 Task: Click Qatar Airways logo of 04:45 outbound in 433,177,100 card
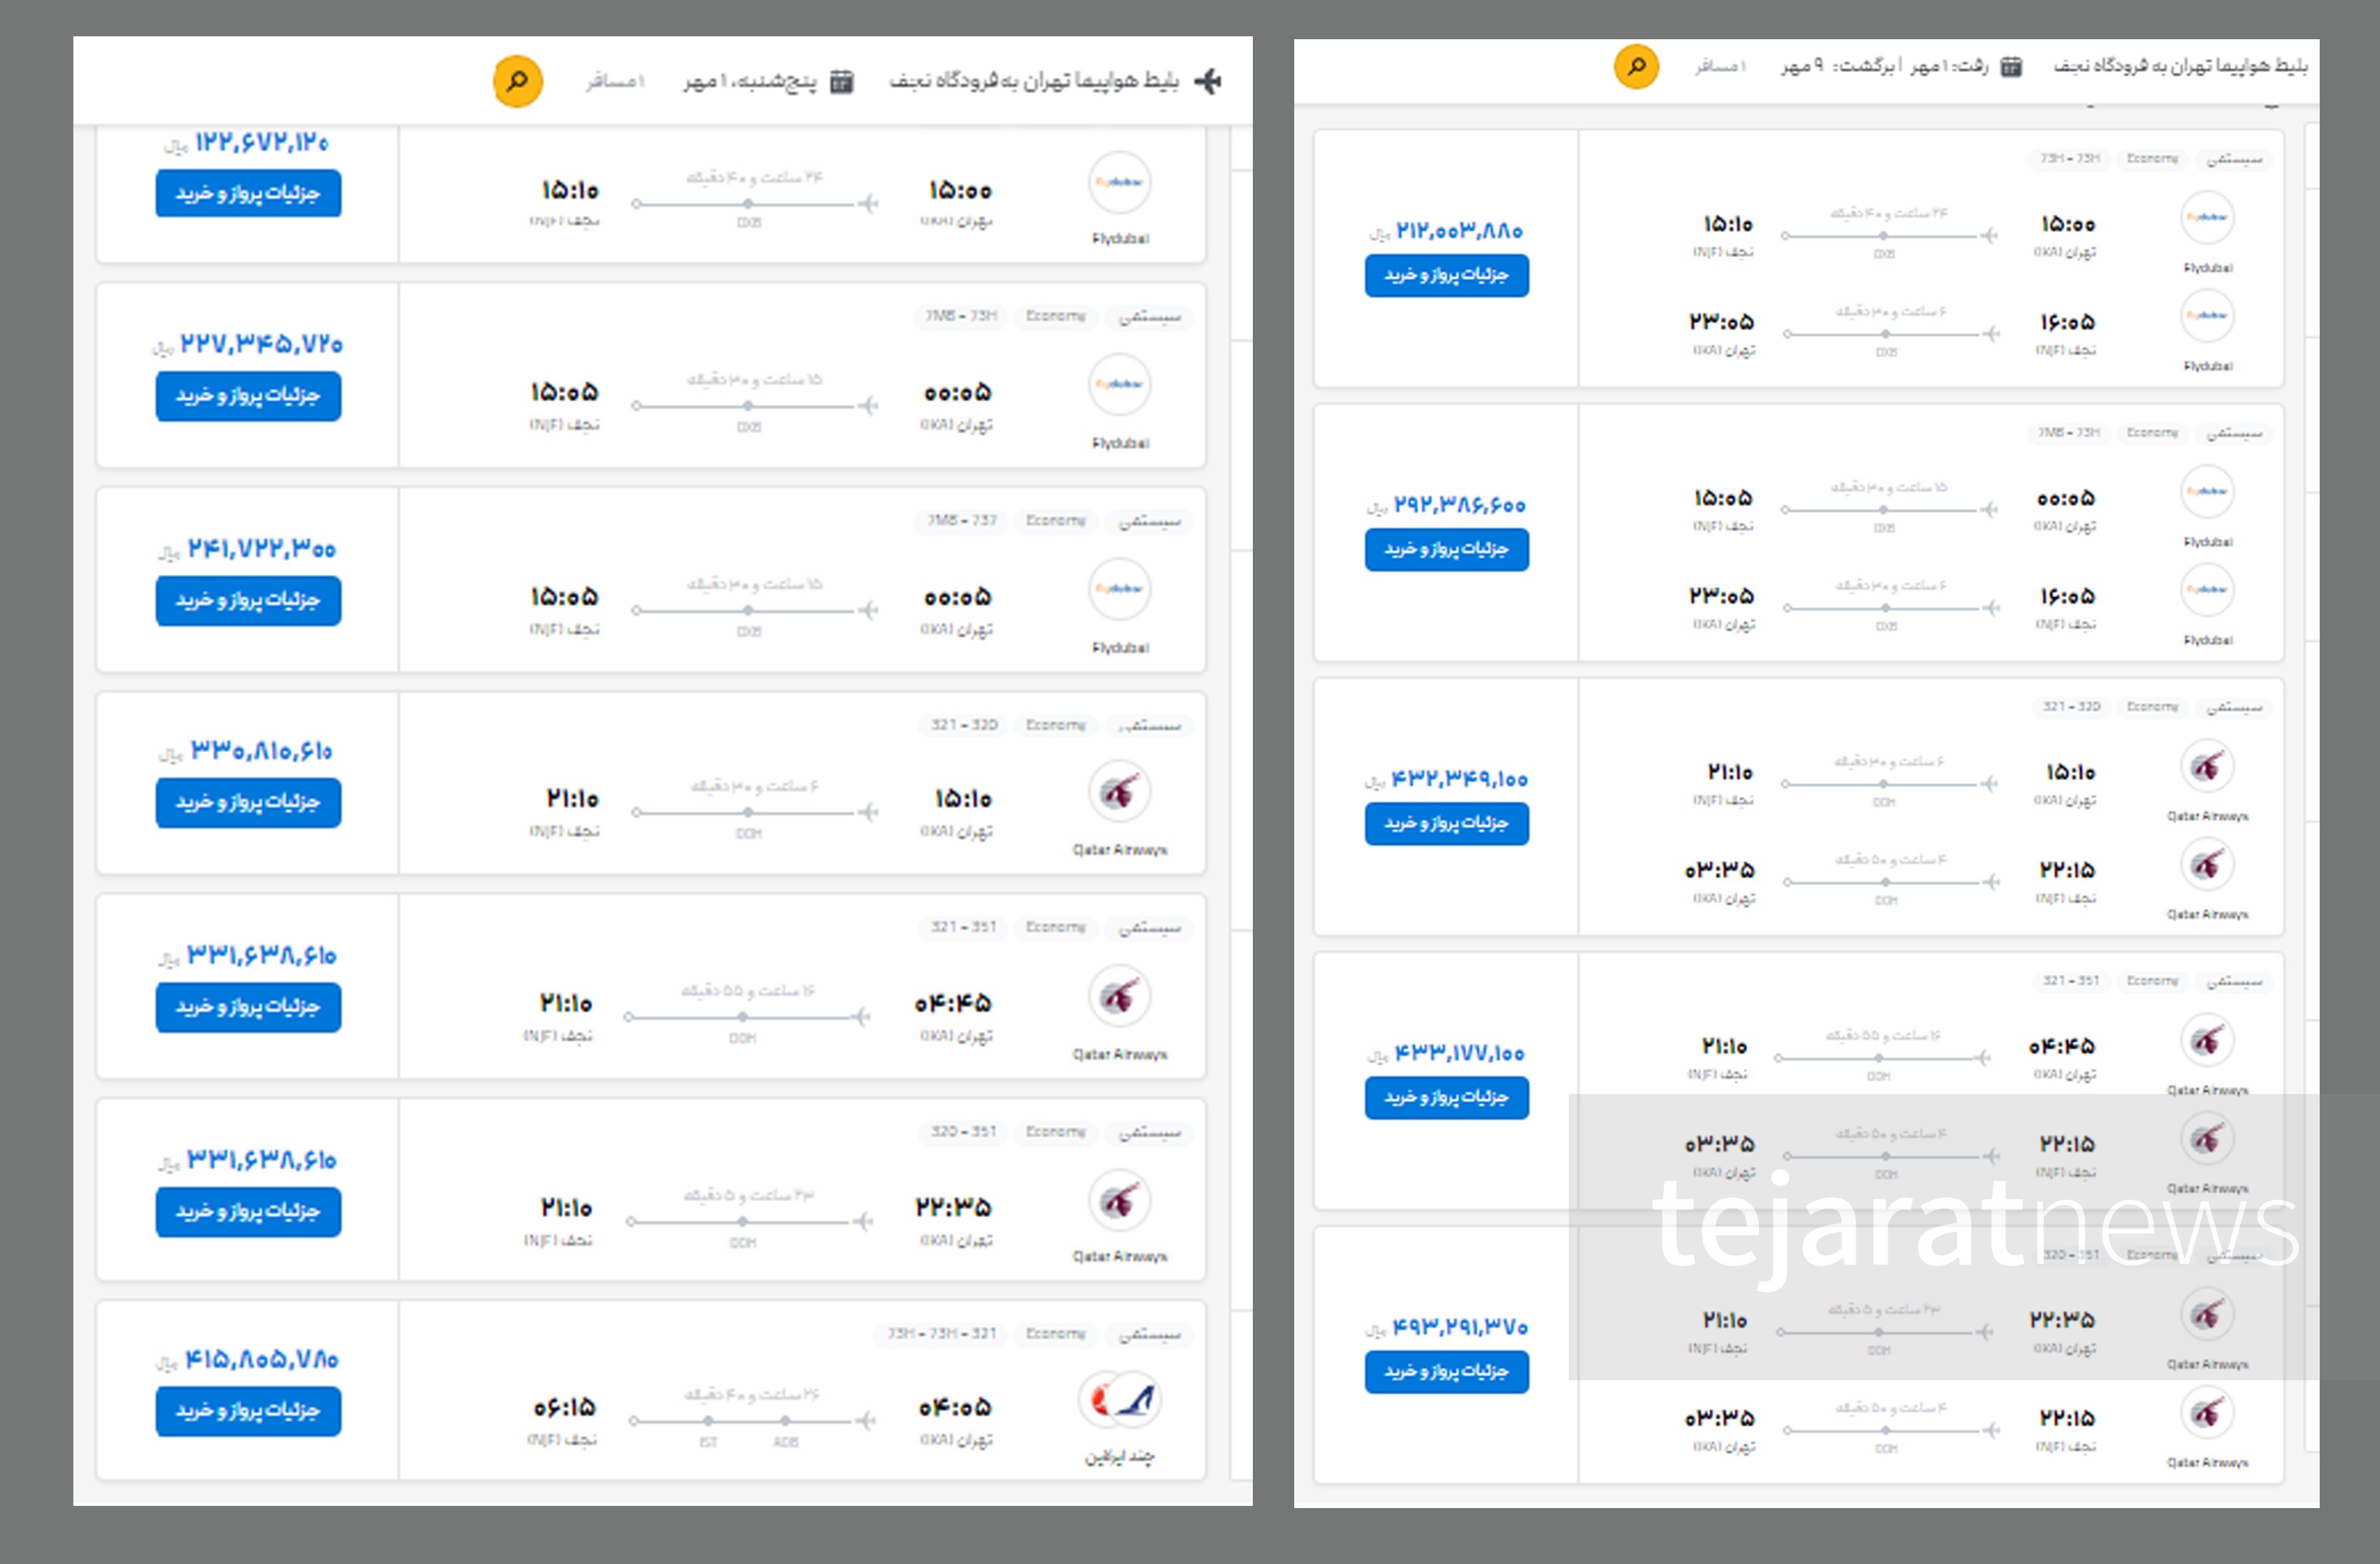(2207, 1040)
